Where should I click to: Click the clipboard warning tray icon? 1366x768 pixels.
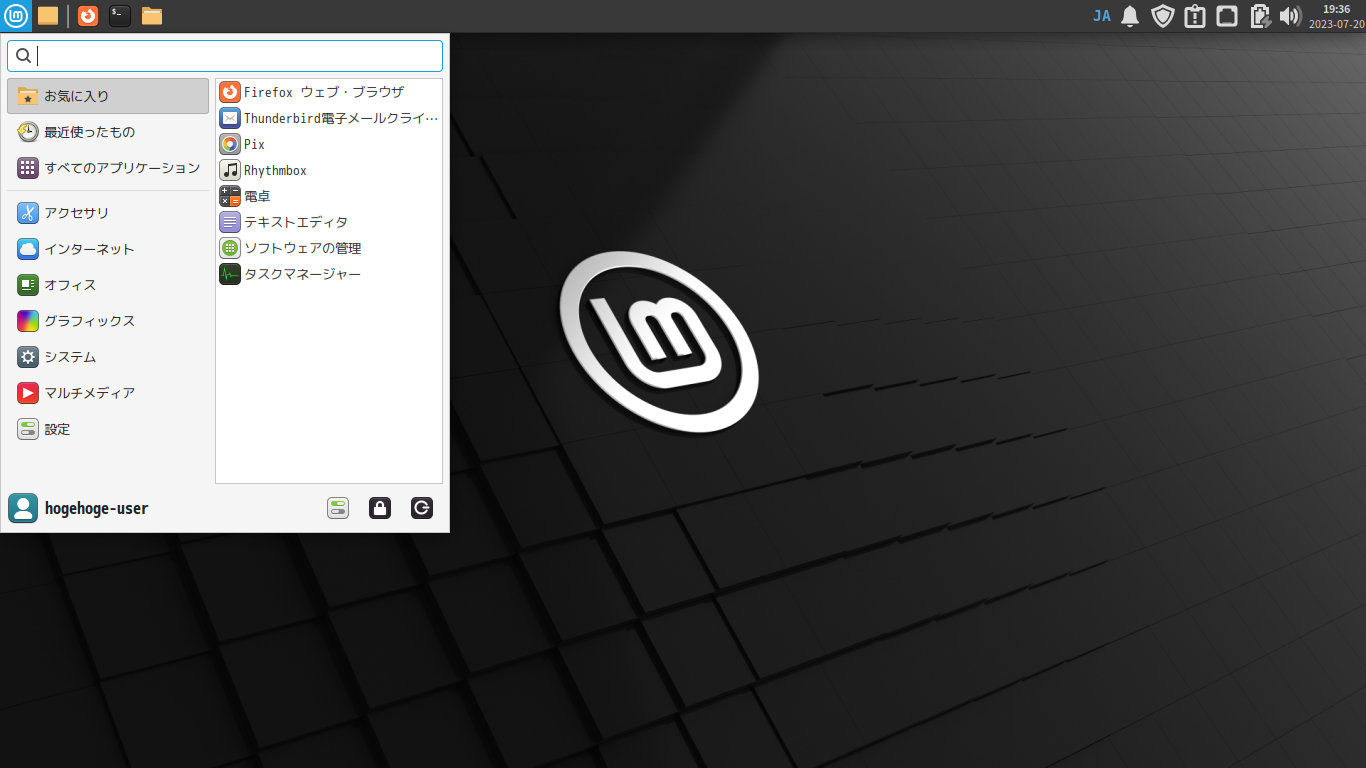[1194, 15]
